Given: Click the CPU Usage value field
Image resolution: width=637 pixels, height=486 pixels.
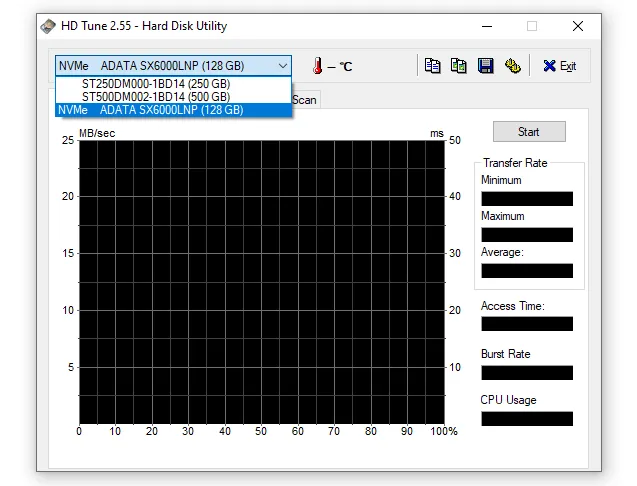Looking at the screenshot, I should pyautogui.click(x=527, y=419).
